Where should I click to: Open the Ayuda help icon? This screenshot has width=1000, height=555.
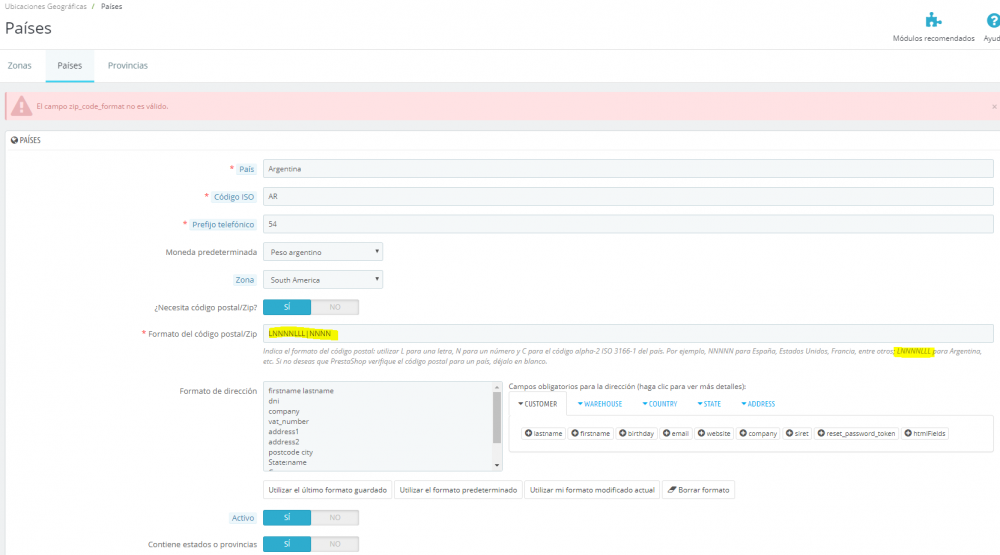point(993,20)
